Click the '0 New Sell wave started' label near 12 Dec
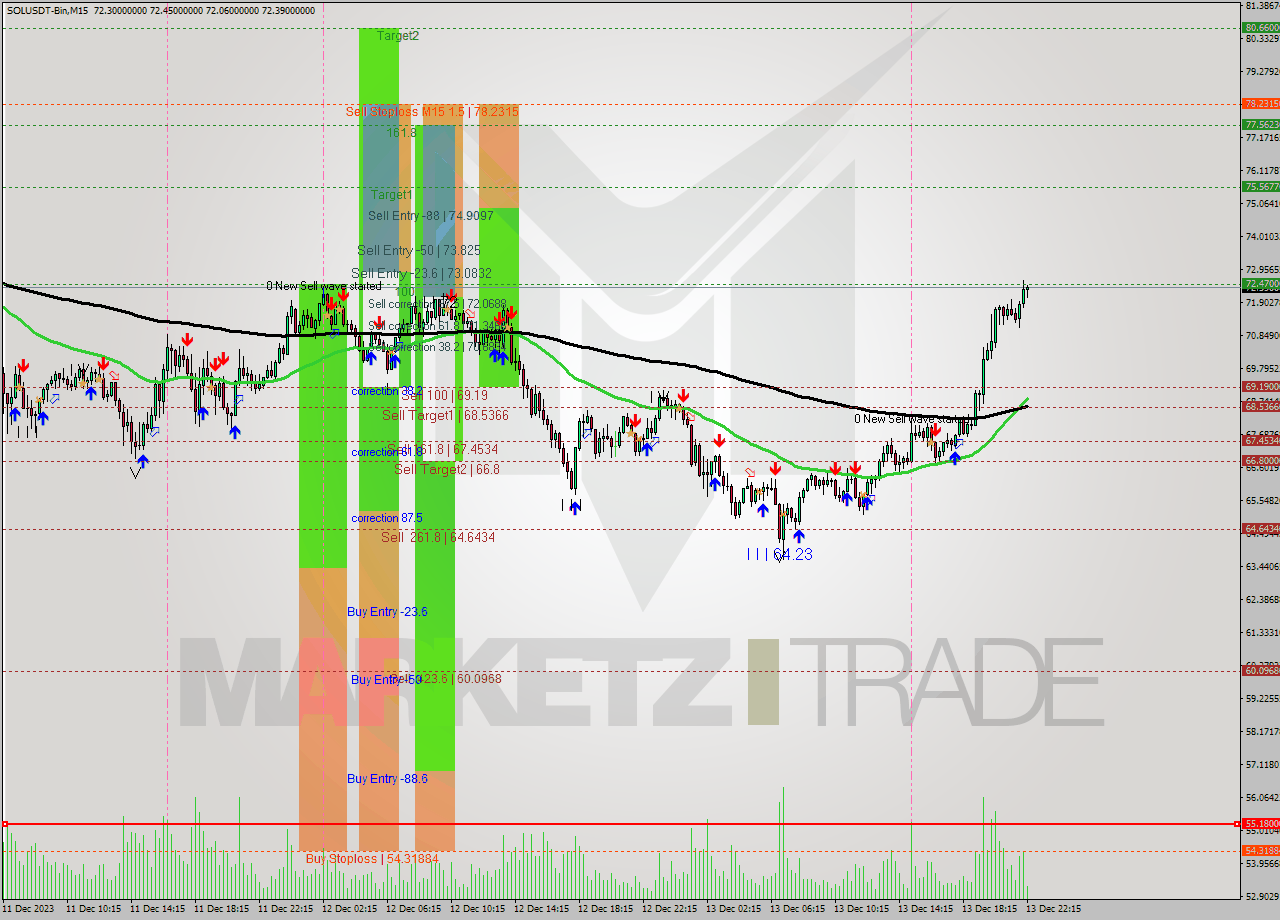Image resolution: width=1280 pixels, height=920 pixels. 324,286
